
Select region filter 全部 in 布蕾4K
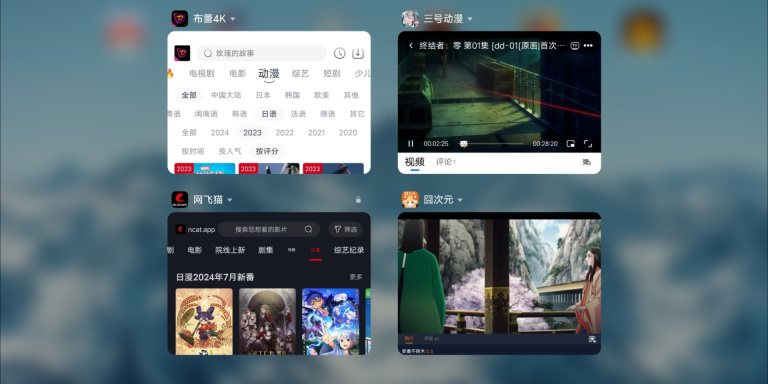click(x=189, y=95)
